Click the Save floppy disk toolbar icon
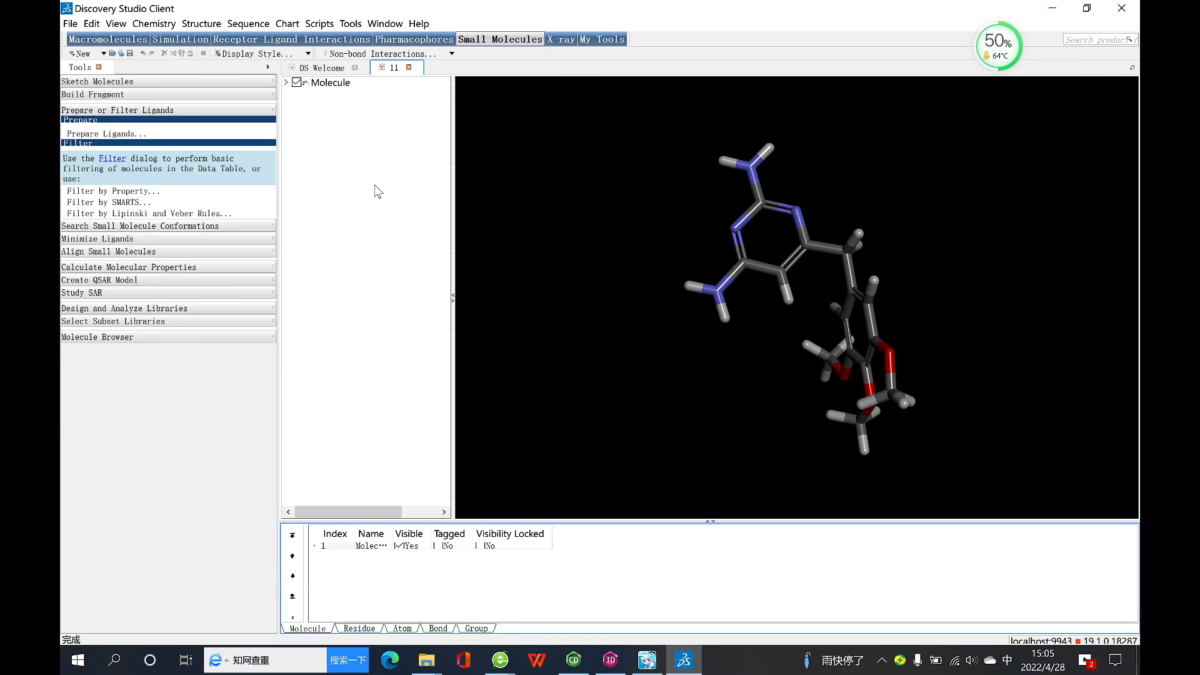 [x=130, y=54]
